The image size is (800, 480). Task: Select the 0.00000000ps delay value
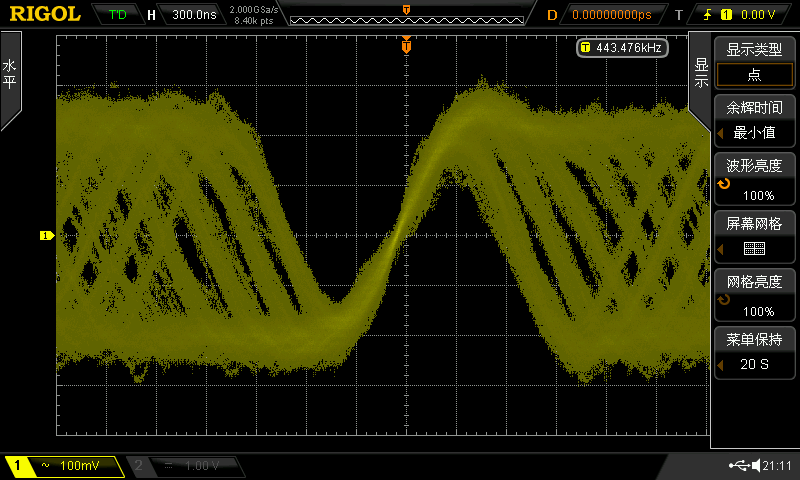(612, 14)
